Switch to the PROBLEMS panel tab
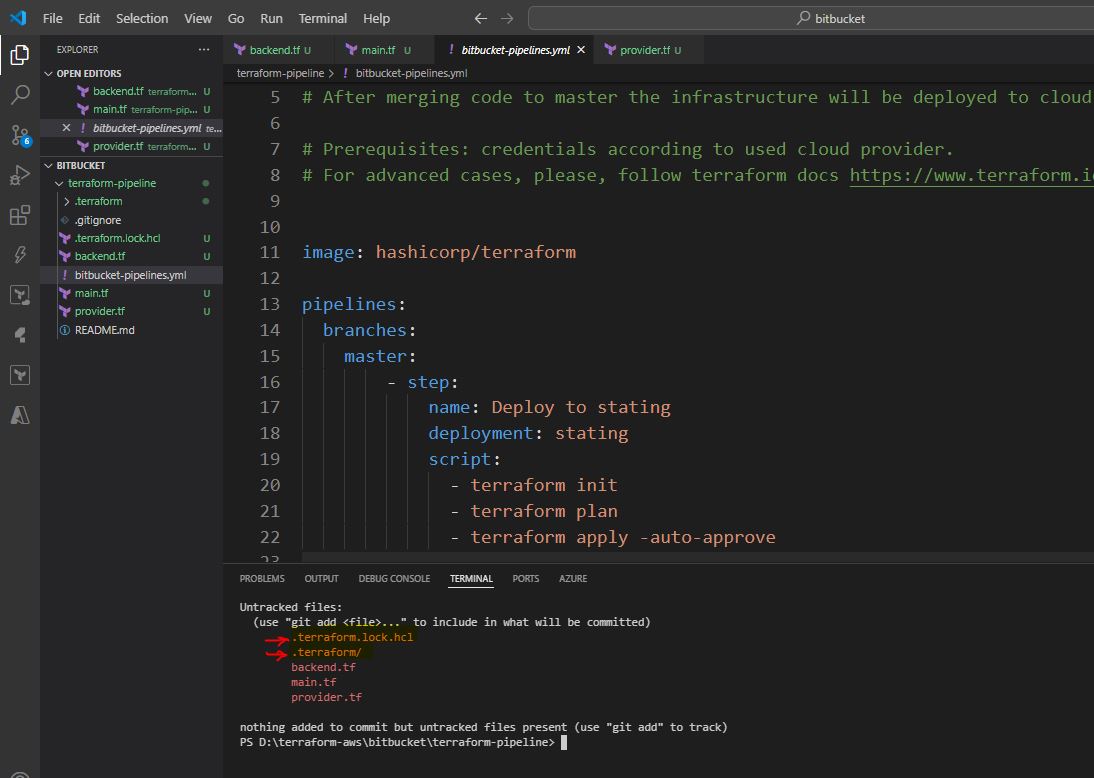The height and width of the screenshot is (778, 1094). coord(262,578)
